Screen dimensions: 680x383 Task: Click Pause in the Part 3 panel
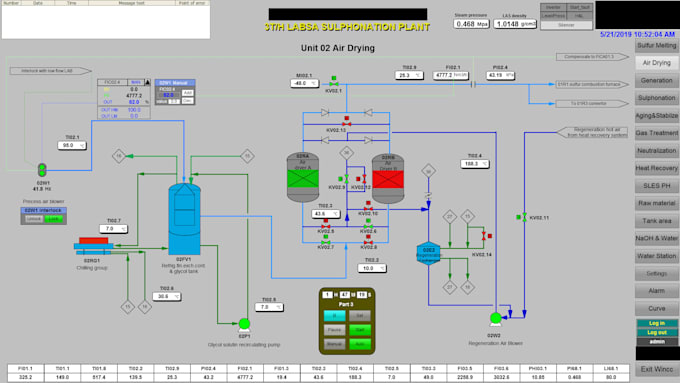tap(334, 330)
